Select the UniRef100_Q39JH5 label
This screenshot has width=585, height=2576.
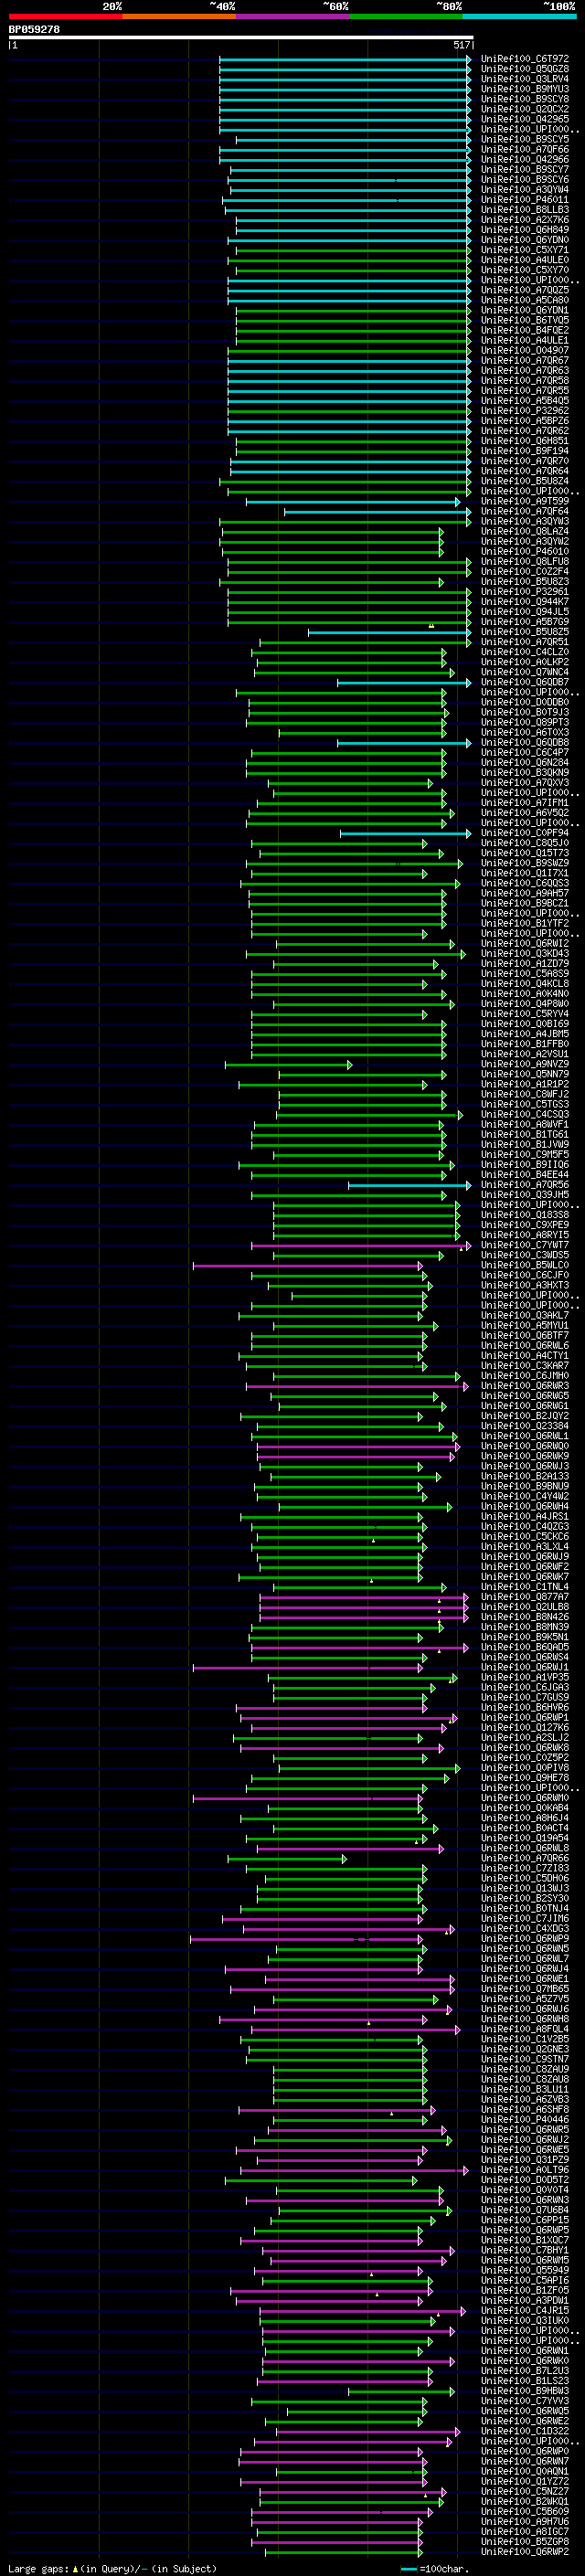525,1195
